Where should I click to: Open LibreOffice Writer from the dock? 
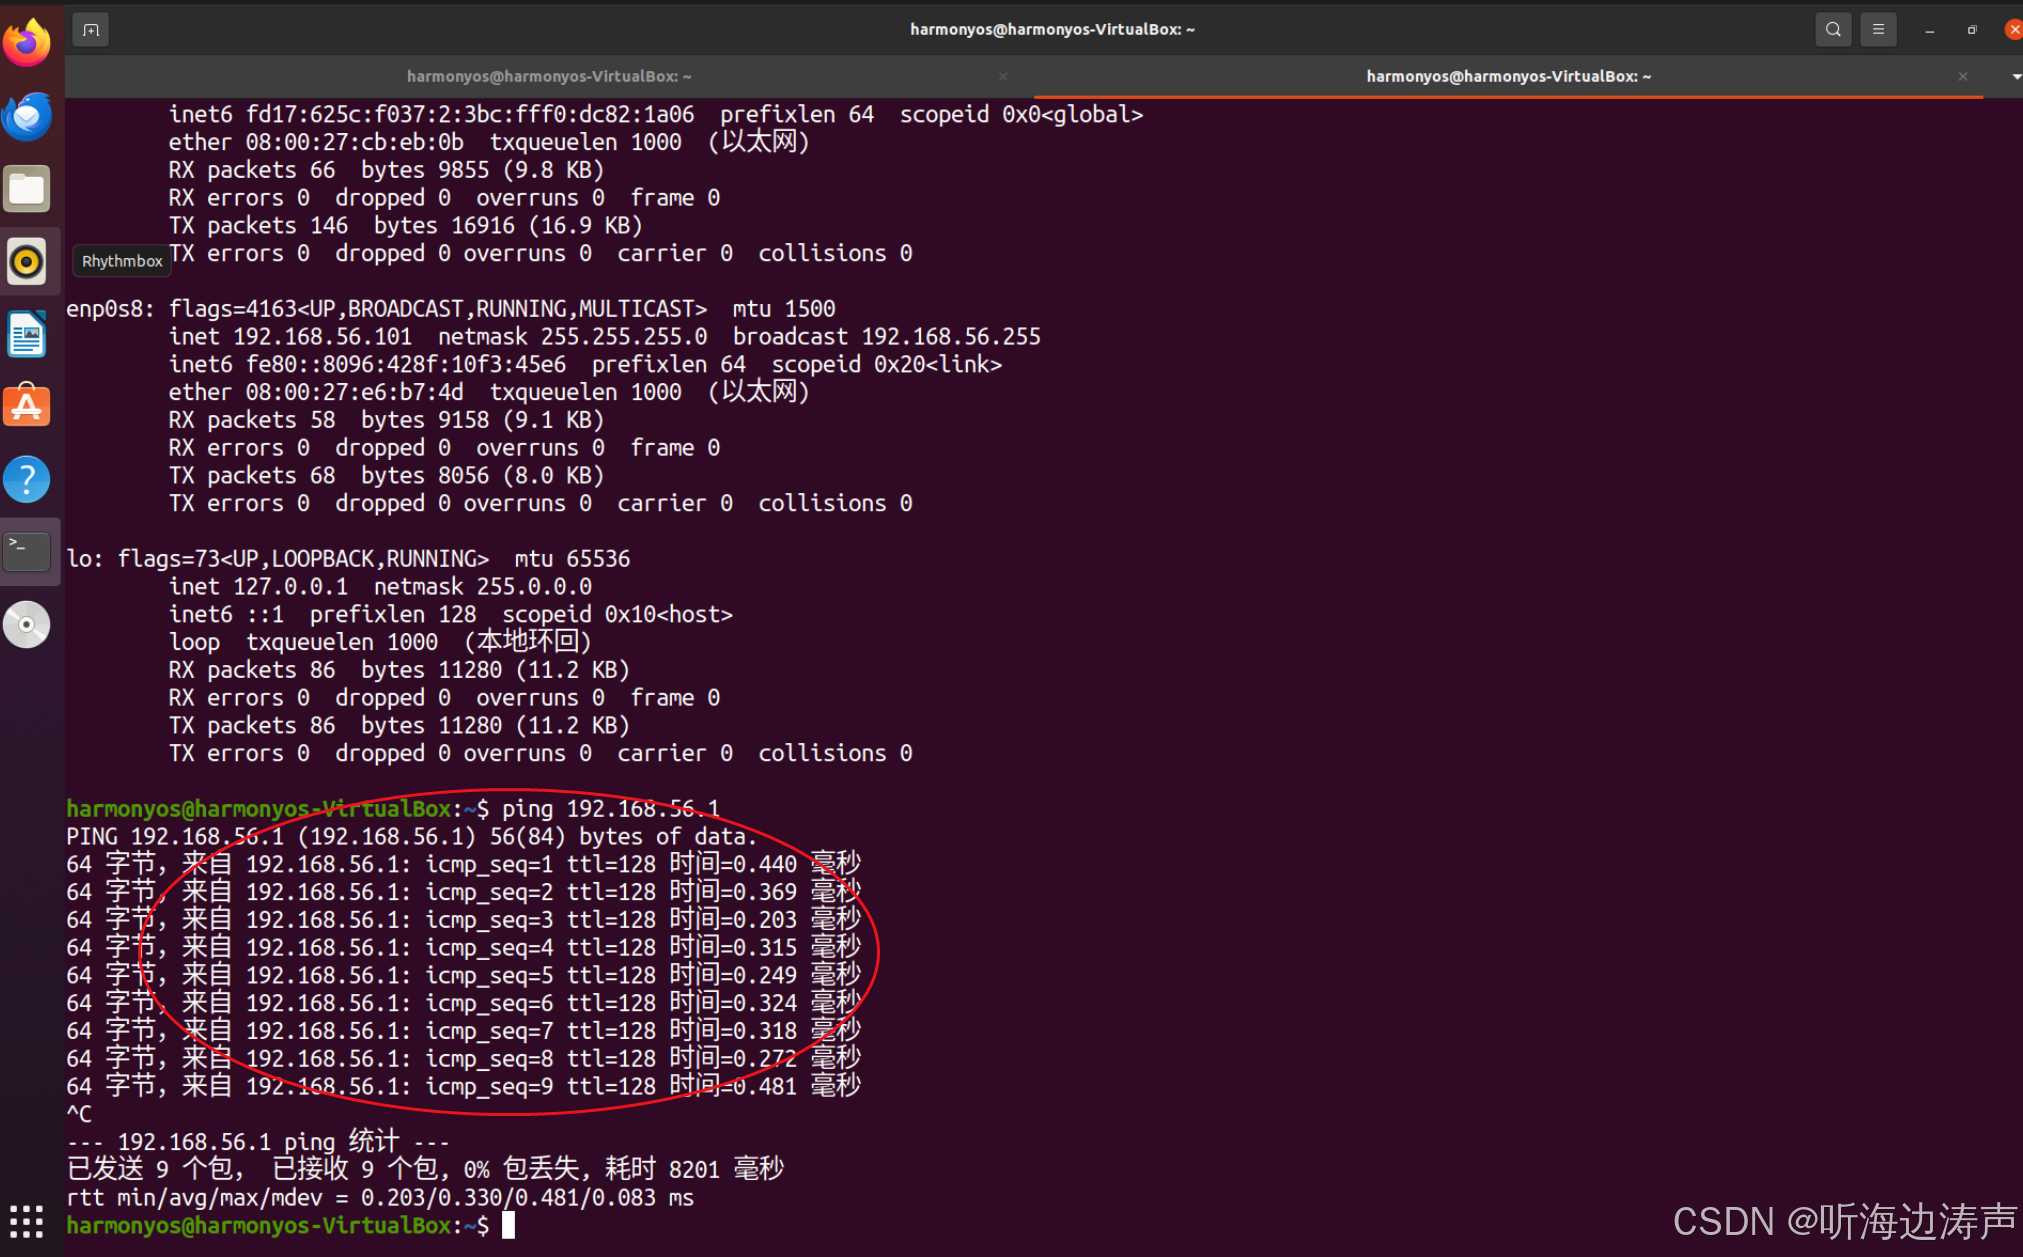coord(27,334)
